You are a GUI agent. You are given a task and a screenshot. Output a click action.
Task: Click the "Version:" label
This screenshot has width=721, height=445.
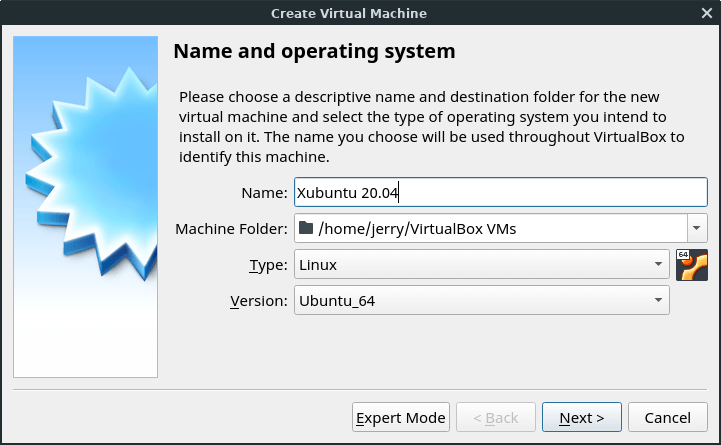[x=259, y=300]
